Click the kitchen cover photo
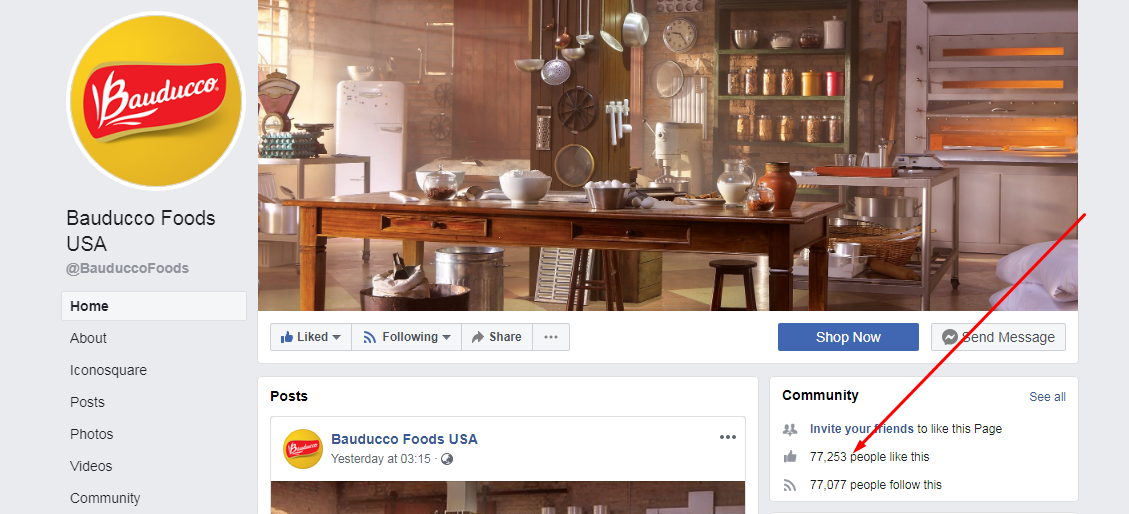Image resolution: width=1129 pixels, height=514 pixels. pyautogui.click(x=667, y=155)
